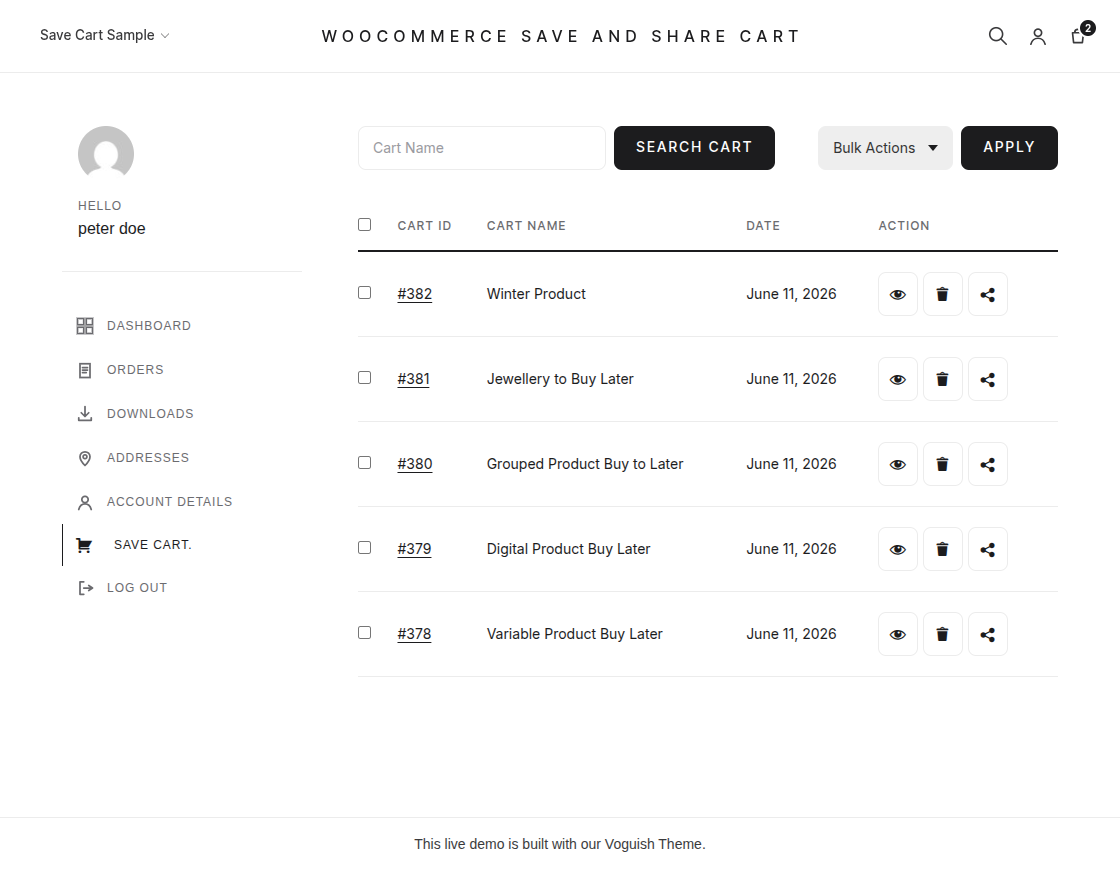The image size is (1120, 880).
Task: Open the search icon in header
Action: point(997,36)
